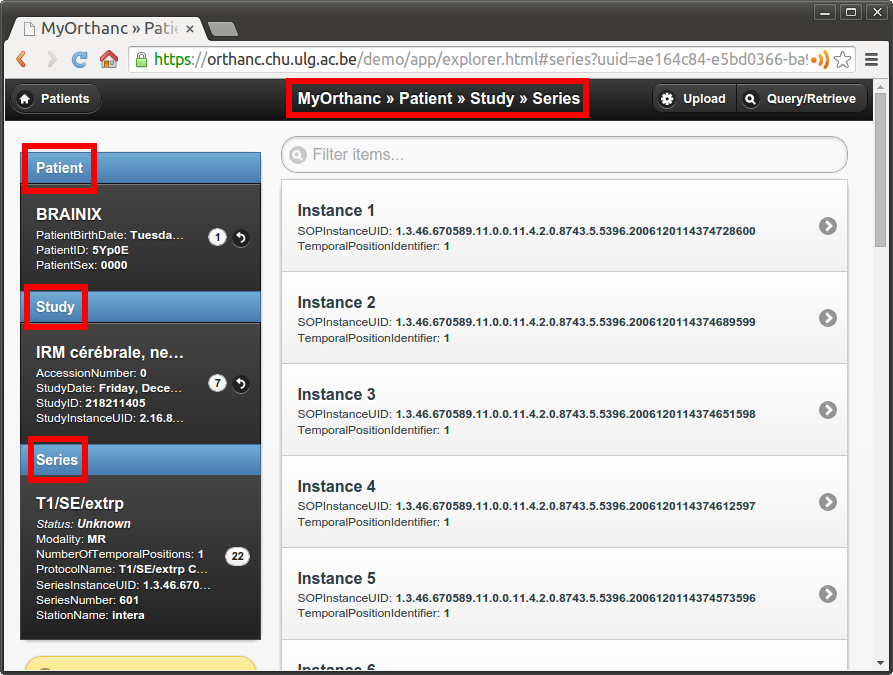Click the gear icon on Upload
The height and width of the screenshot is (675, 893).
667,99
